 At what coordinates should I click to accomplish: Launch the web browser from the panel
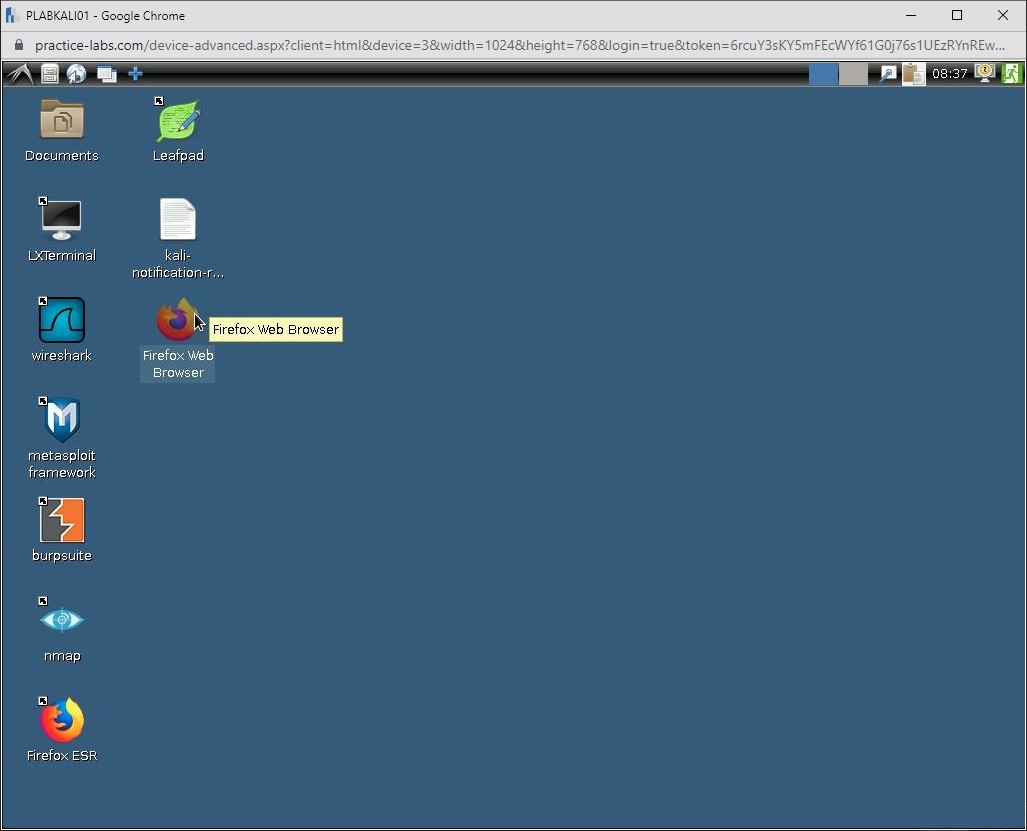tap(77, 73)
